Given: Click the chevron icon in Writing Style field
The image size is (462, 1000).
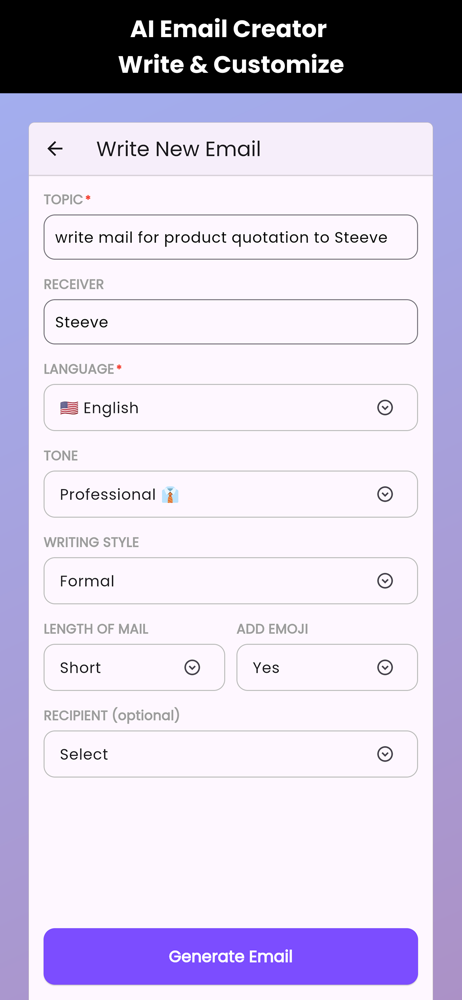Looking at the screenshot, I should click(x=385, y=581).
